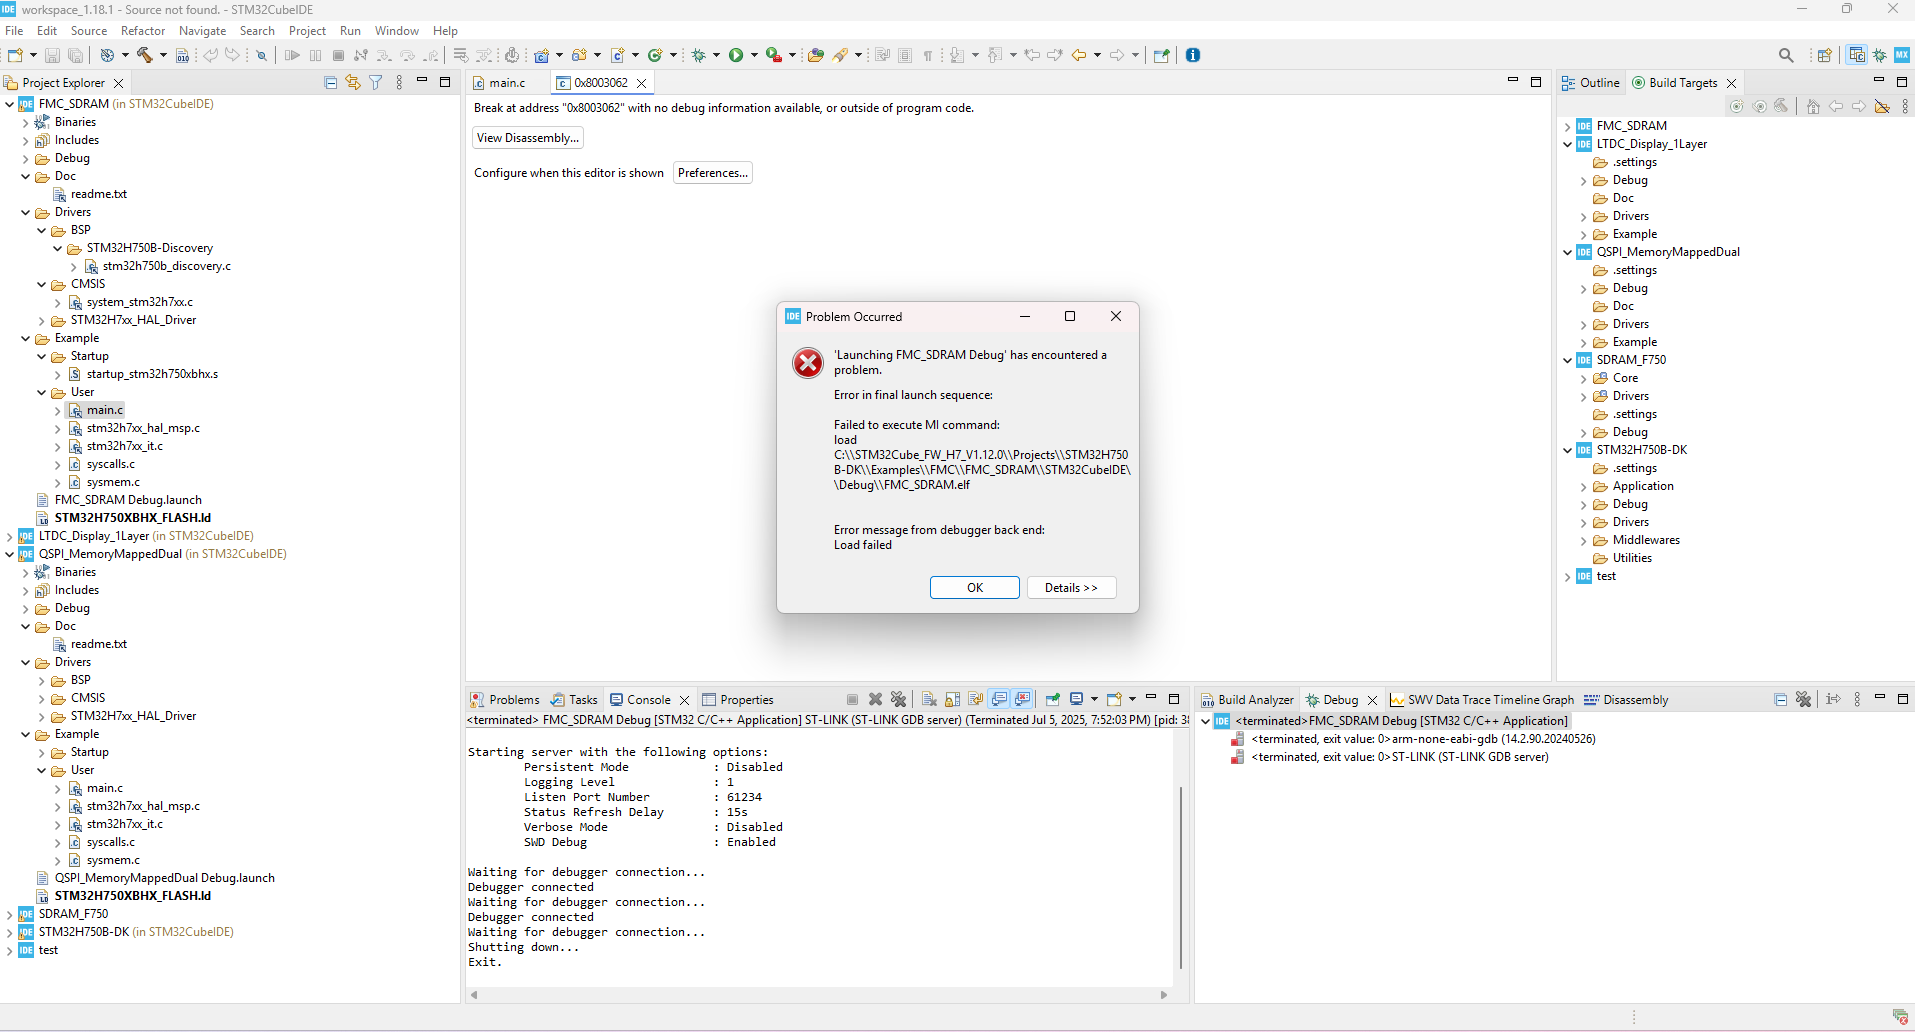This screenshot has width=1915, height=1032.
Task: Switch to the Problems tab
Action: coord(512,699)
